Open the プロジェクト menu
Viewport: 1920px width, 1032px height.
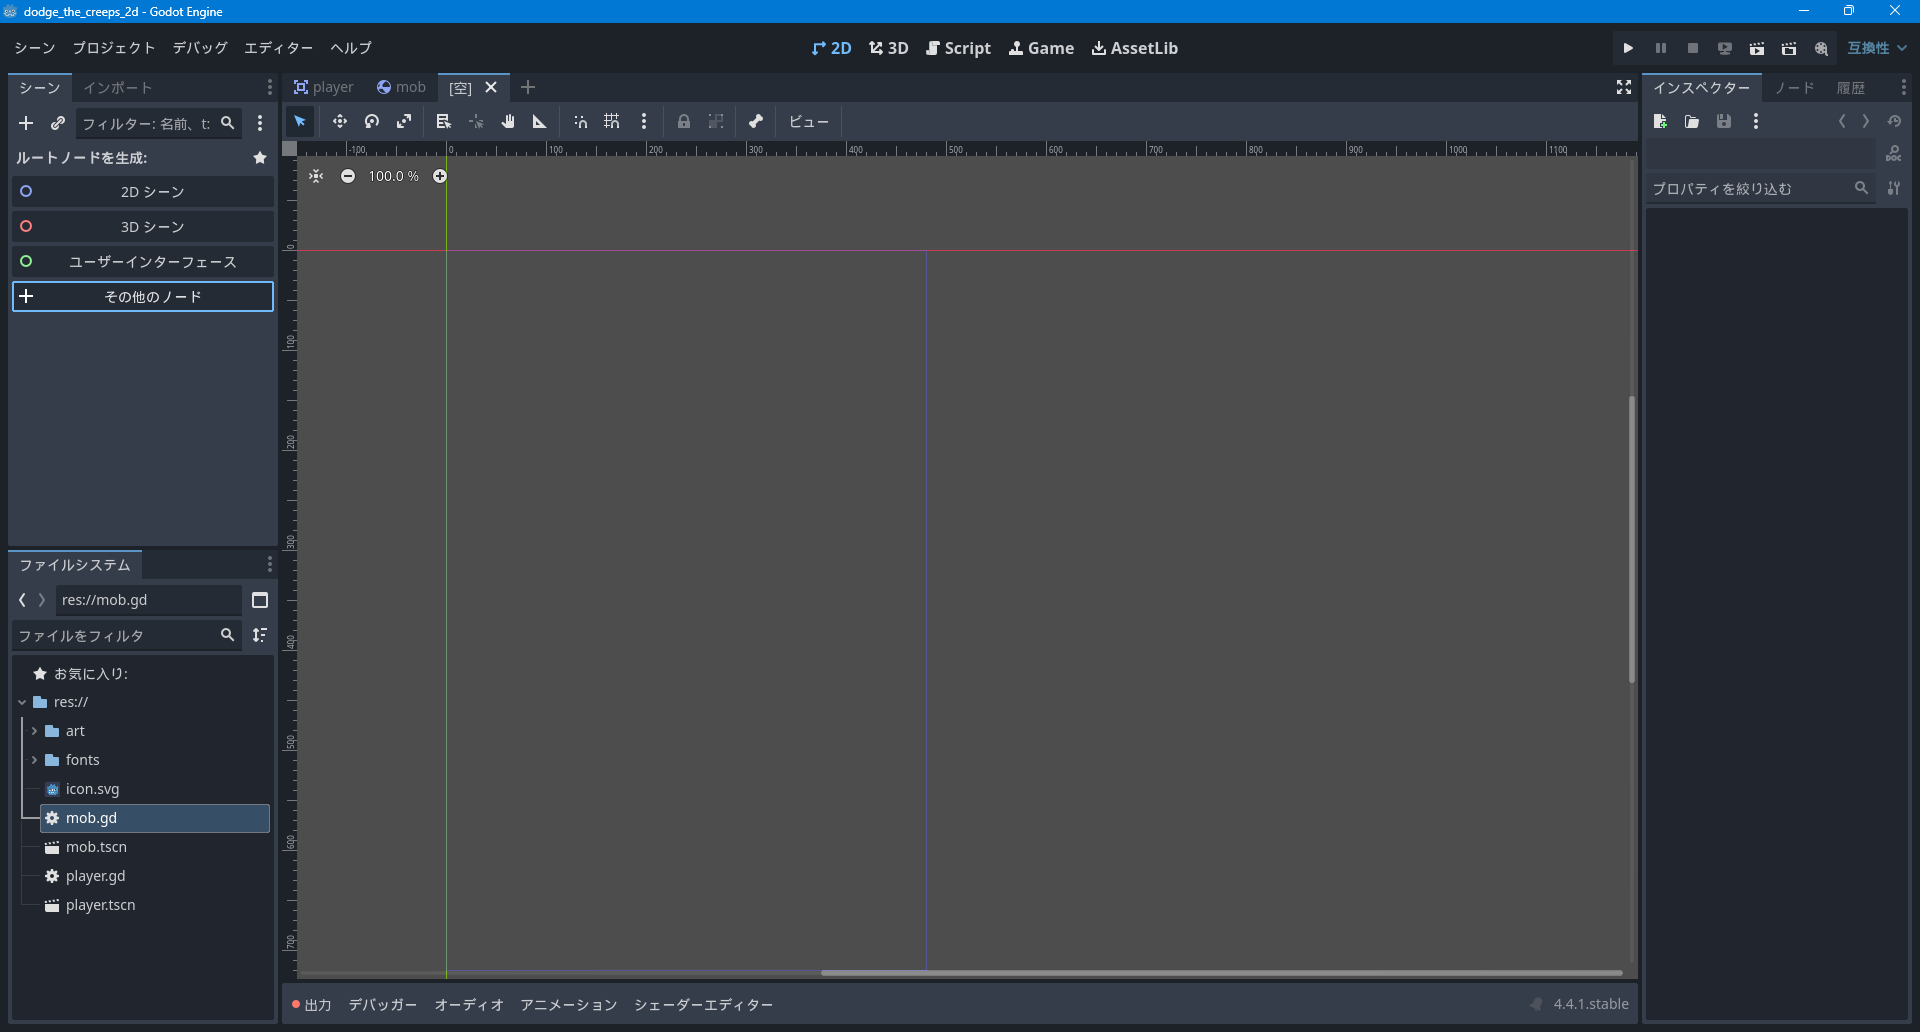point(114,48)
